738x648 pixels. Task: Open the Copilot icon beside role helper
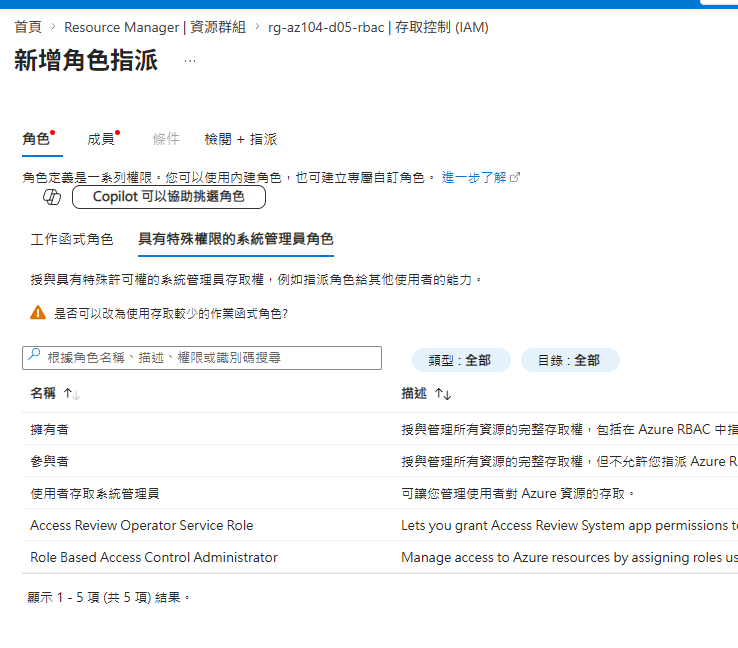coord(52,197)
